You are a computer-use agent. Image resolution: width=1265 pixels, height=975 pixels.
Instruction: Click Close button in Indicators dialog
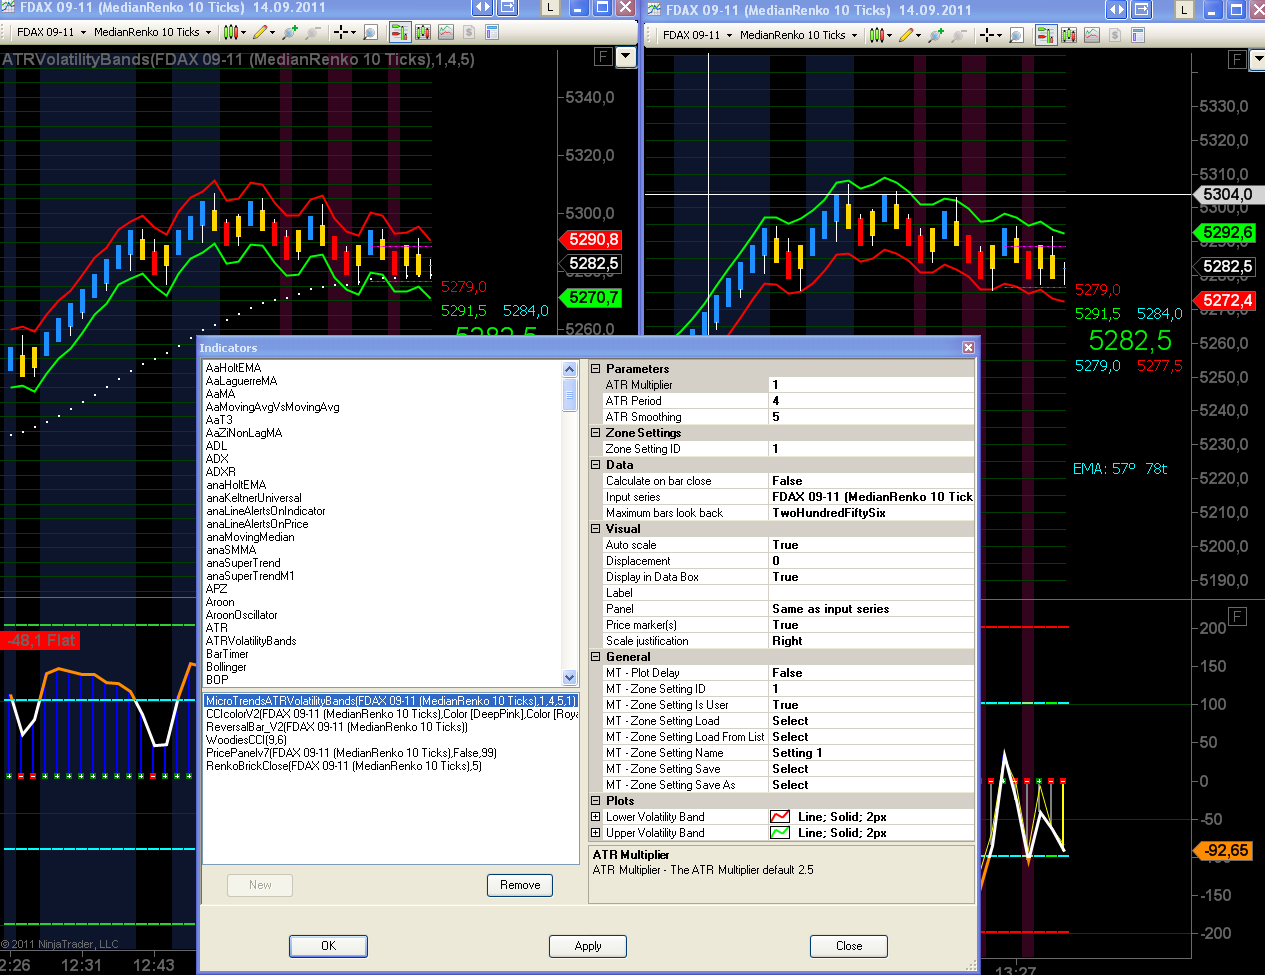(x=849, y=946)
